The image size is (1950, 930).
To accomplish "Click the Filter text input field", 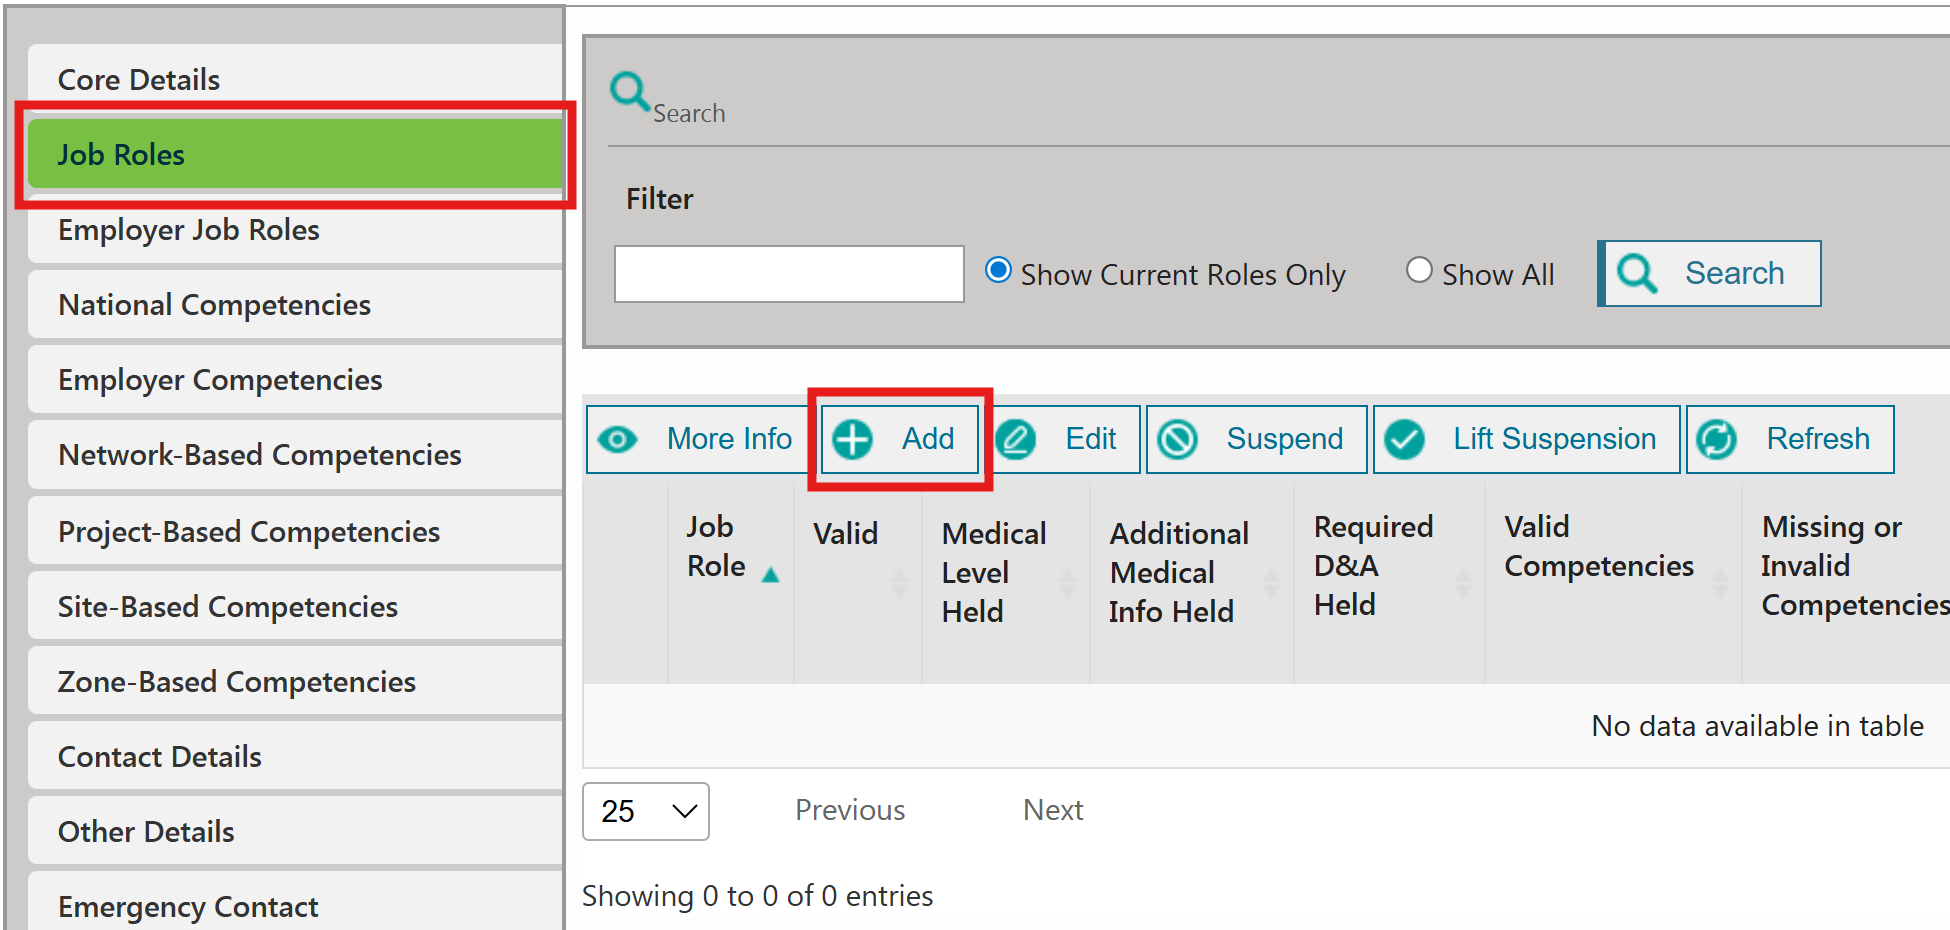I will pos(789,274).
